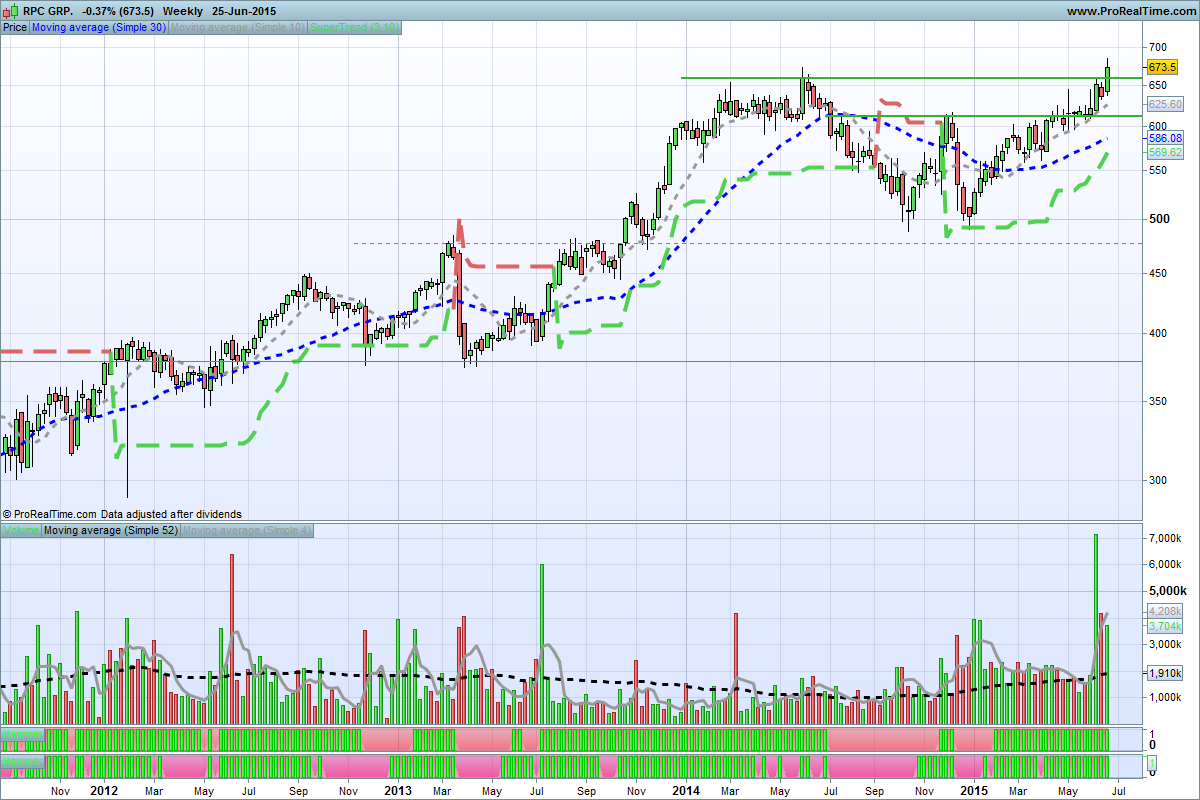
Task: Click the 300 level on price axis
Action: tap(1158, 479)
